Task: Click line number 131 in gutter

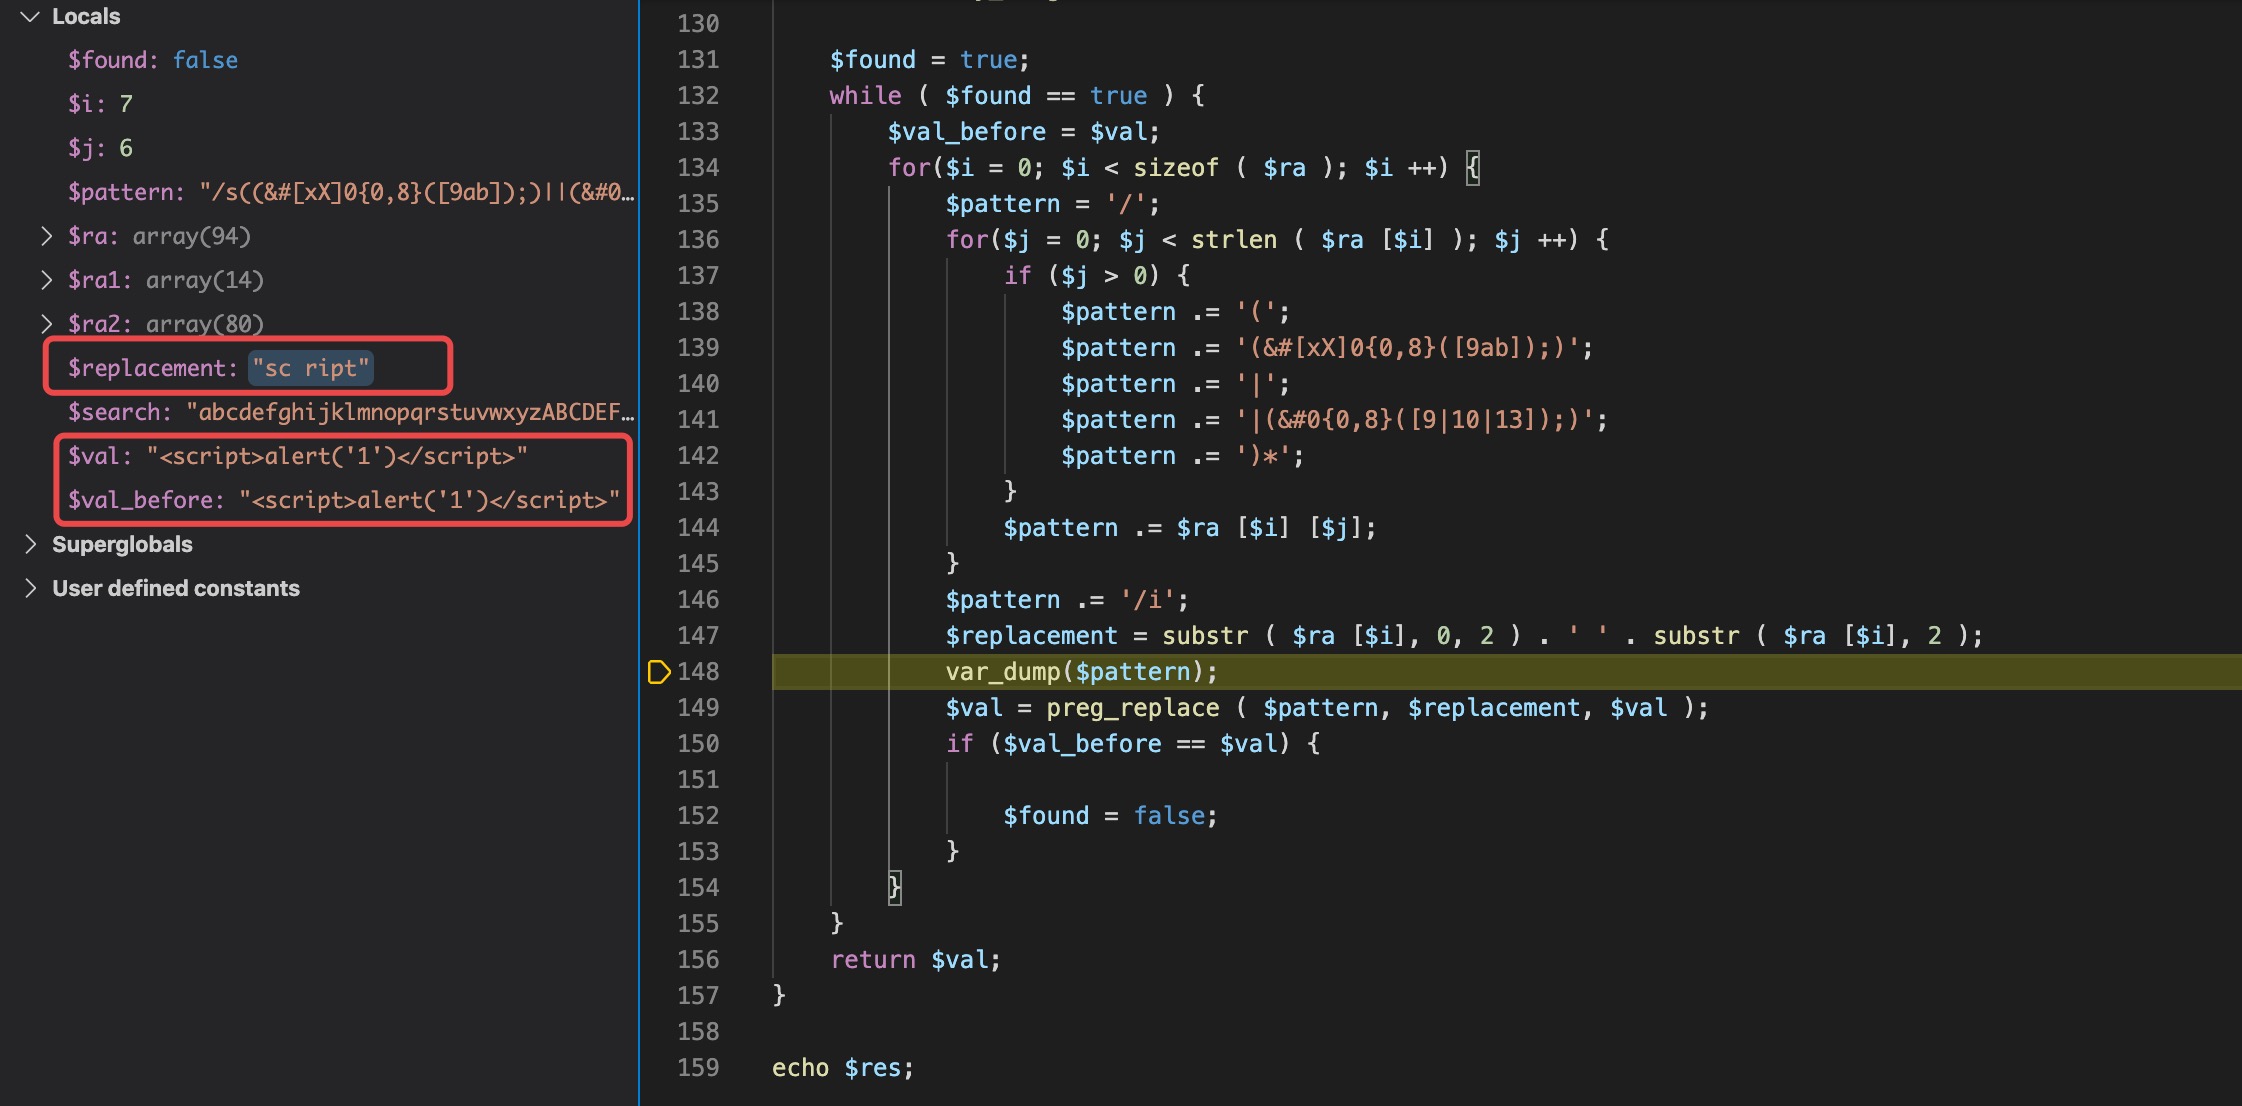Action: point(698,60)
